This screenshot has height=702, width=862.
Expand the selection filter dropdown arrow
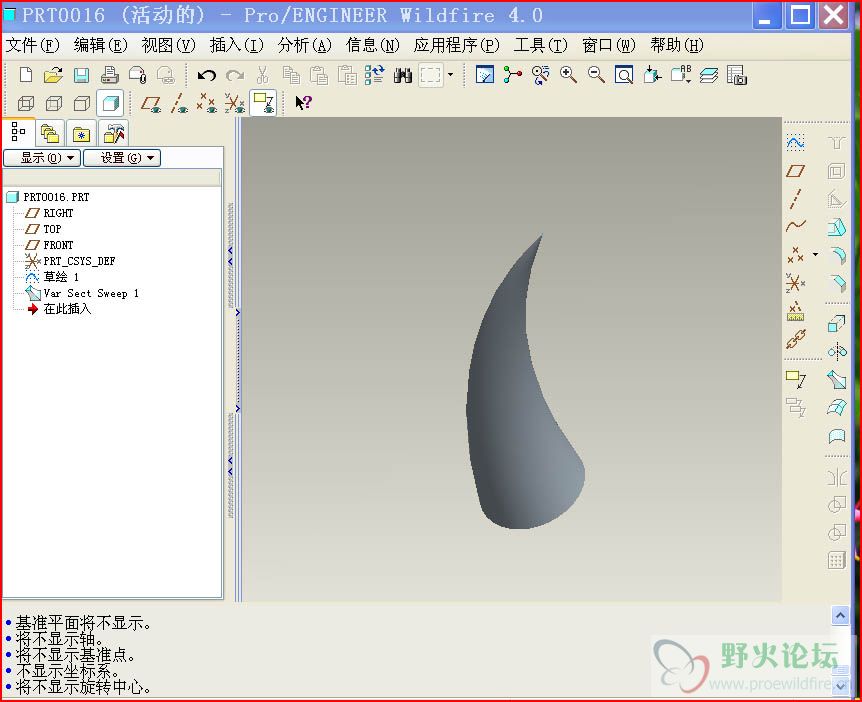pyautogui.click(x=451, y=75)
